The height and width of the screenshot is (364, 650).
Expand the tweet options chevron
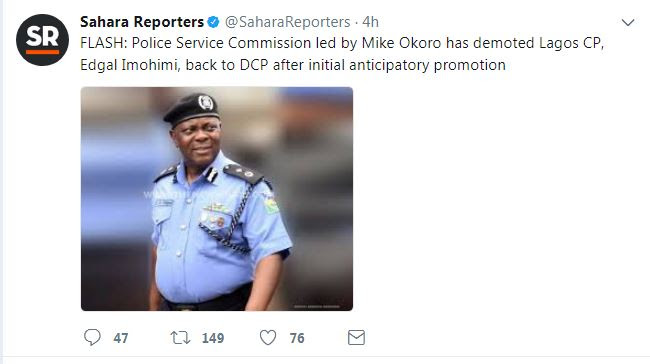click(628, 22)
